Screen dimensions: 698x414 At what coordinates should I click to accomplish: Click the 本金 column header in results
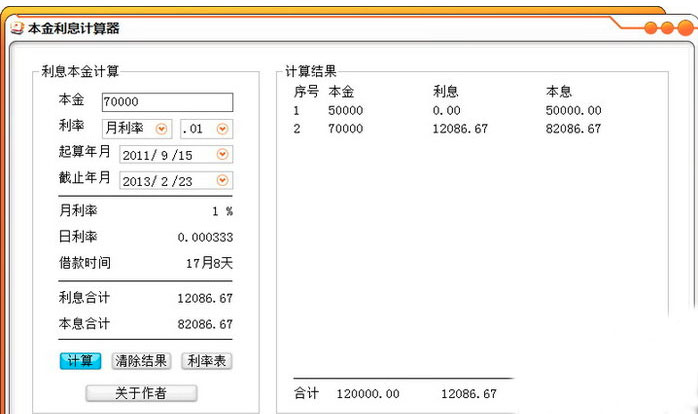[x=341, y=92]
